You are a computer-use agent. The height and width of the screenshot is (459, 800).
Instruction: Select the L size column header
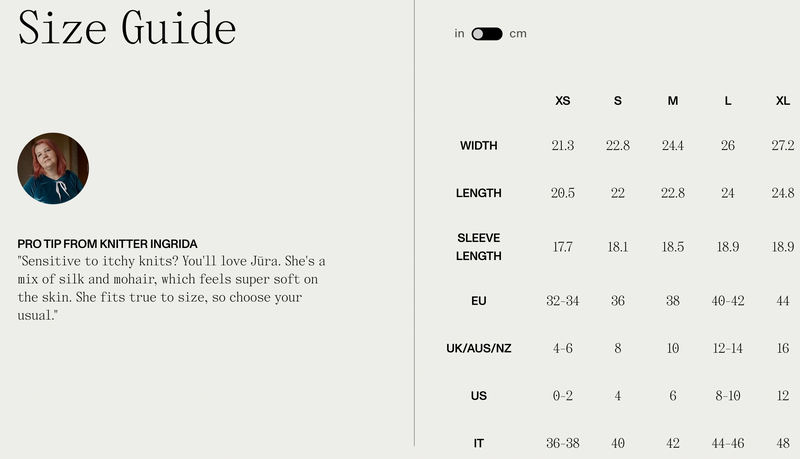(728, 101)
